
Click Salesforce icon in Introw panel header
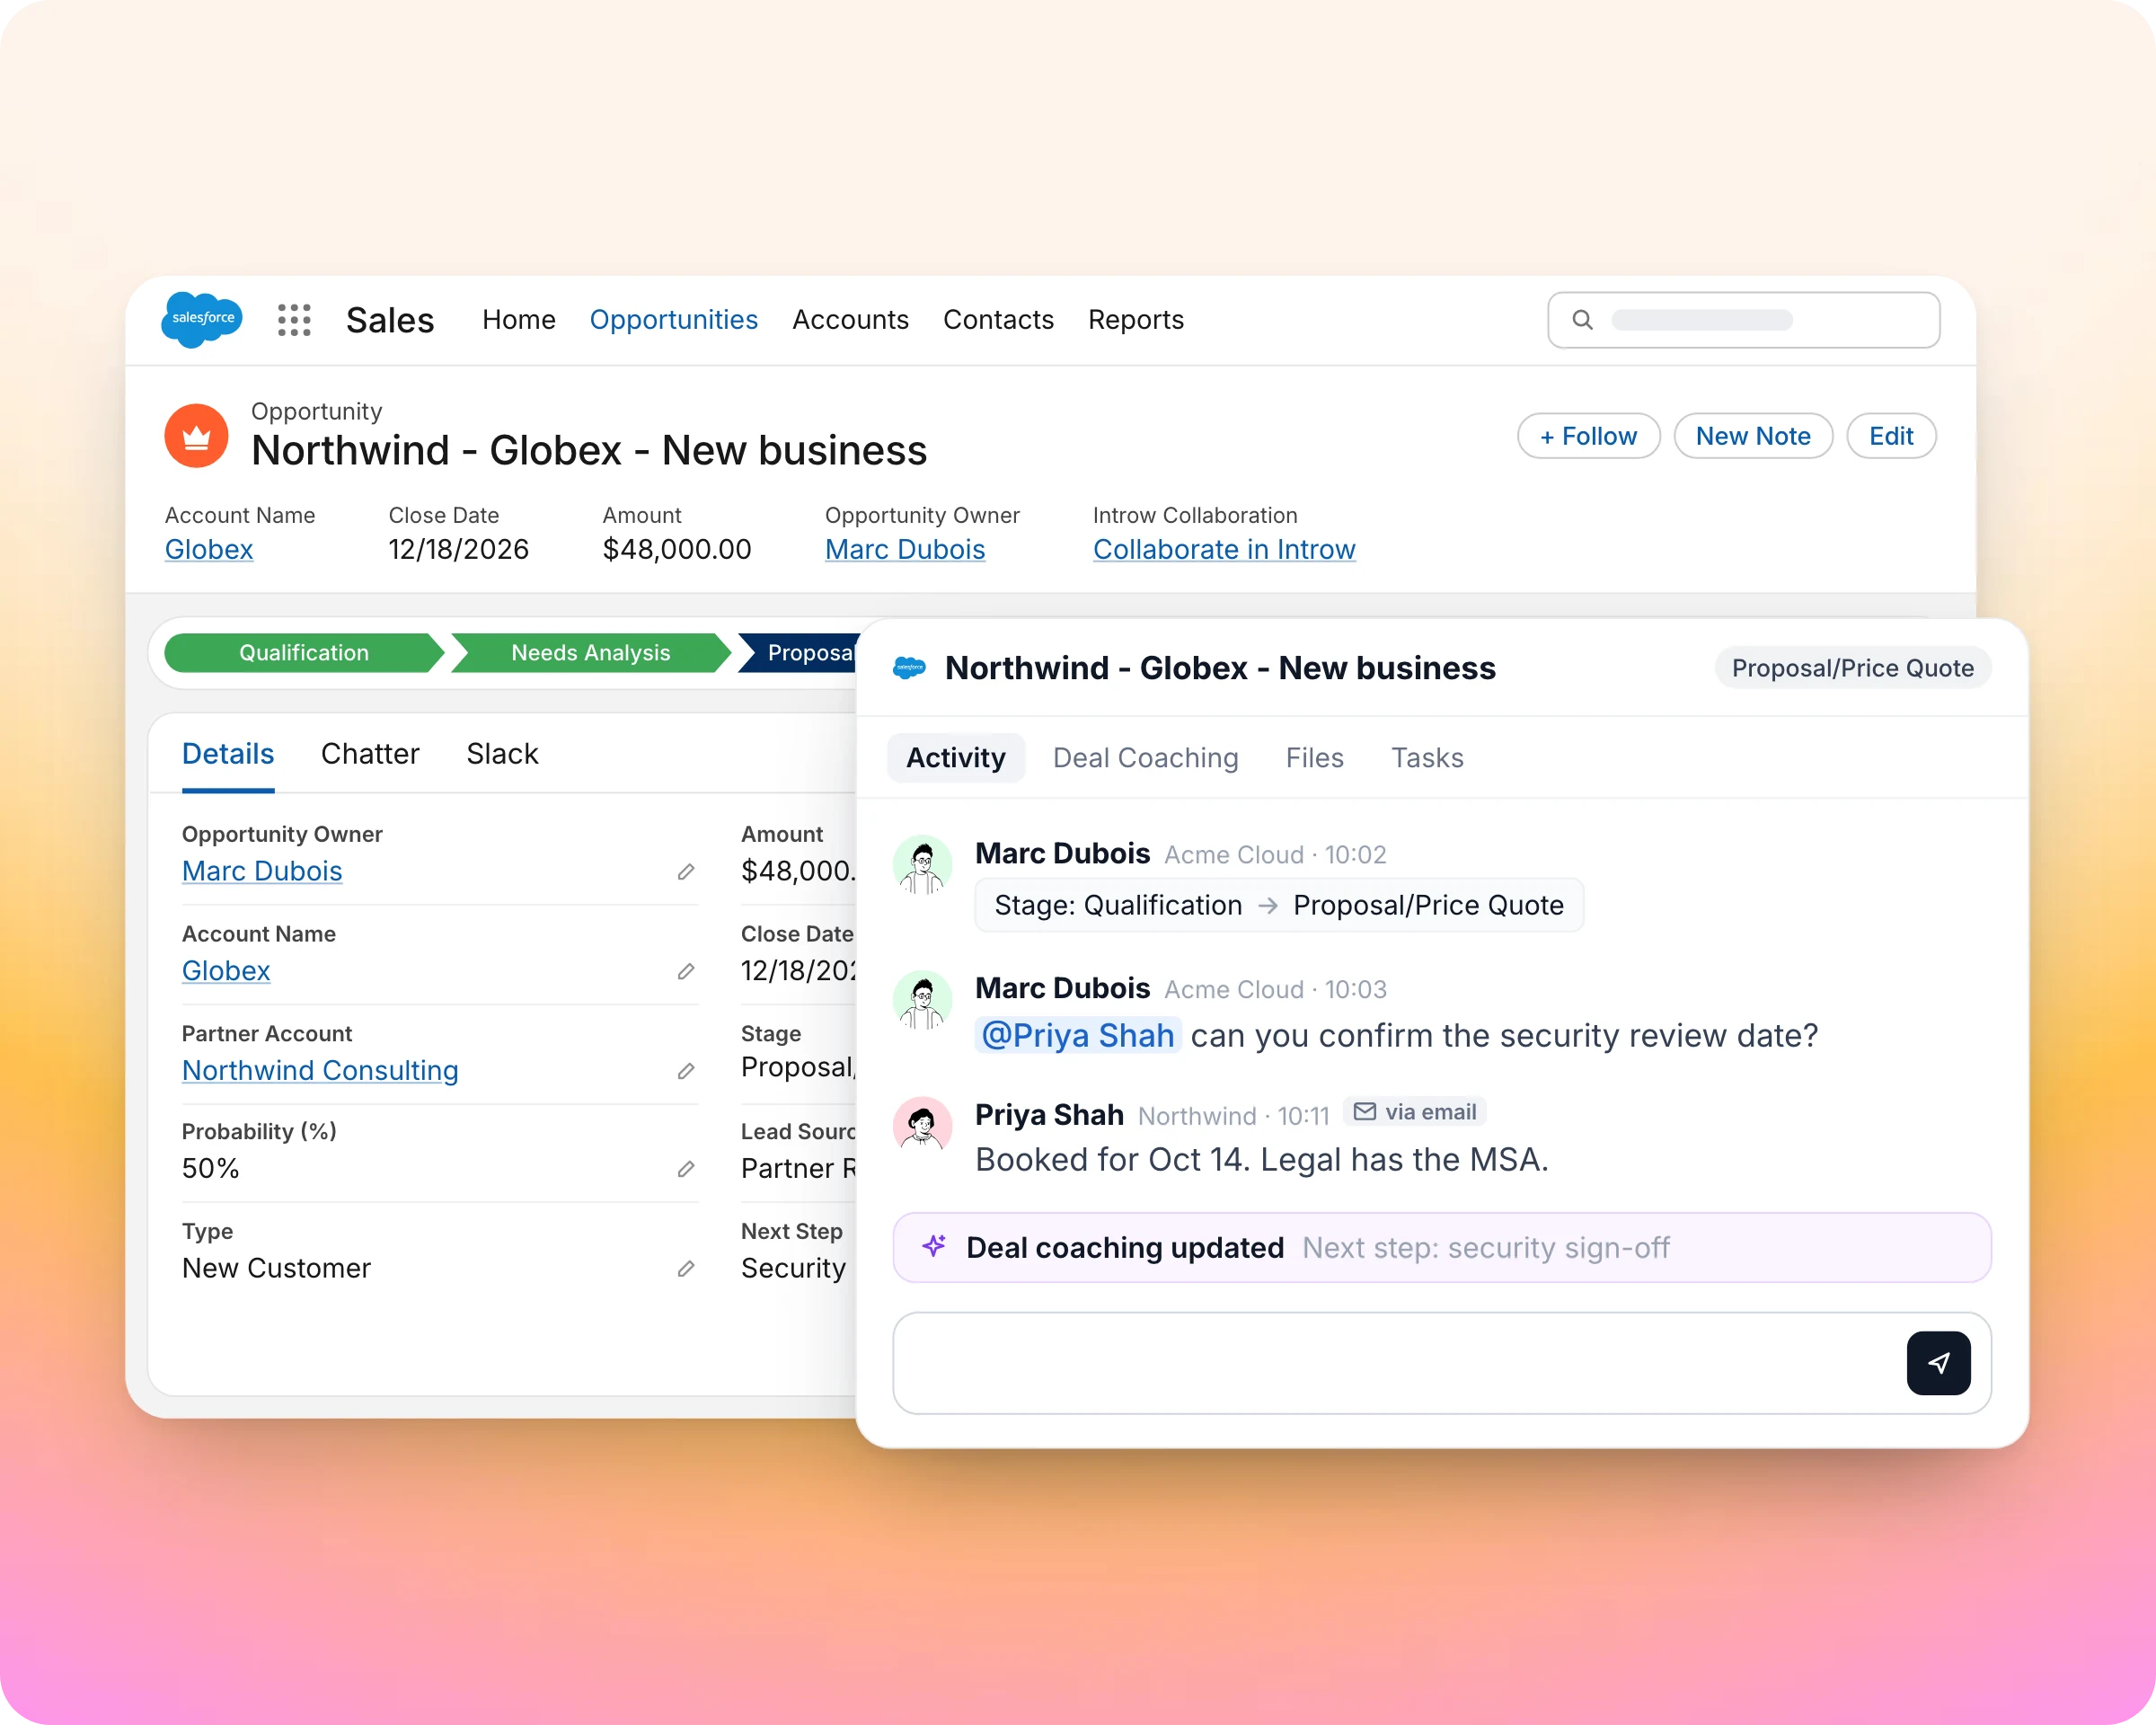(909, 668)
